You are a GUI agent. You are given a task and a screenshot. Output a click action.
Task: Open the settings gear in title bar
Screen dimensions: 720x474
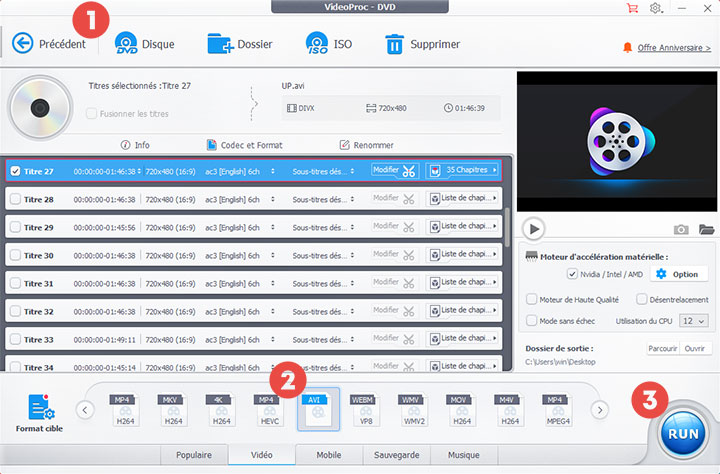pos(656,8)
